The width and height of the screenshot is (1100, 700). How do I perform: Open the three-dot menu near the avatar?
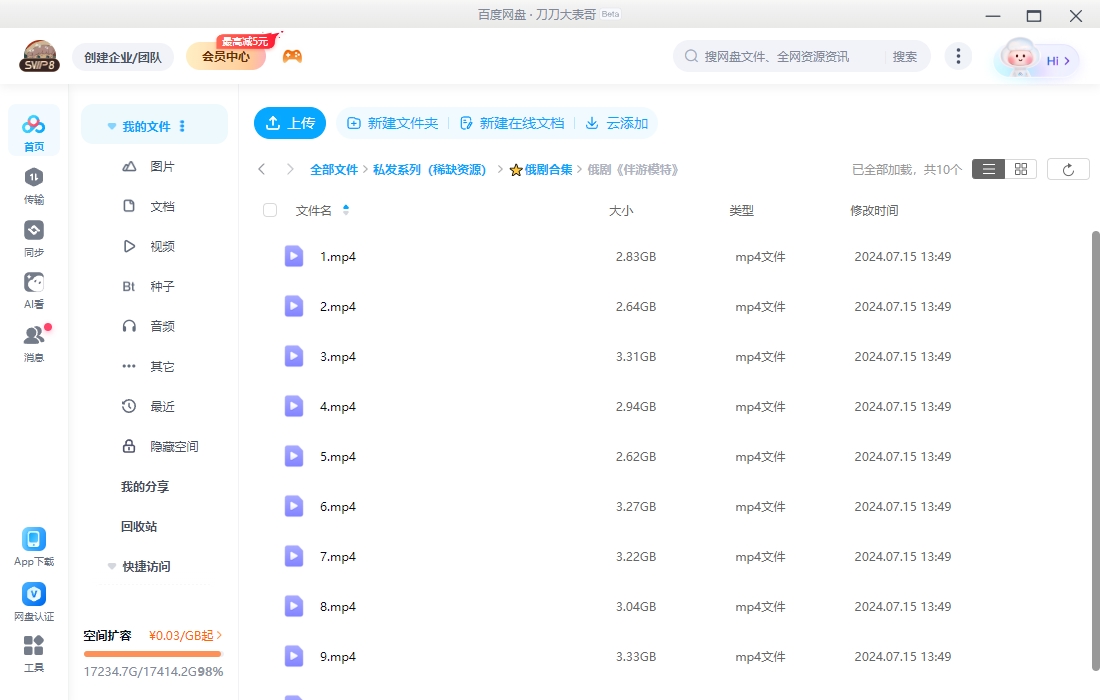(x=958, y=56)
